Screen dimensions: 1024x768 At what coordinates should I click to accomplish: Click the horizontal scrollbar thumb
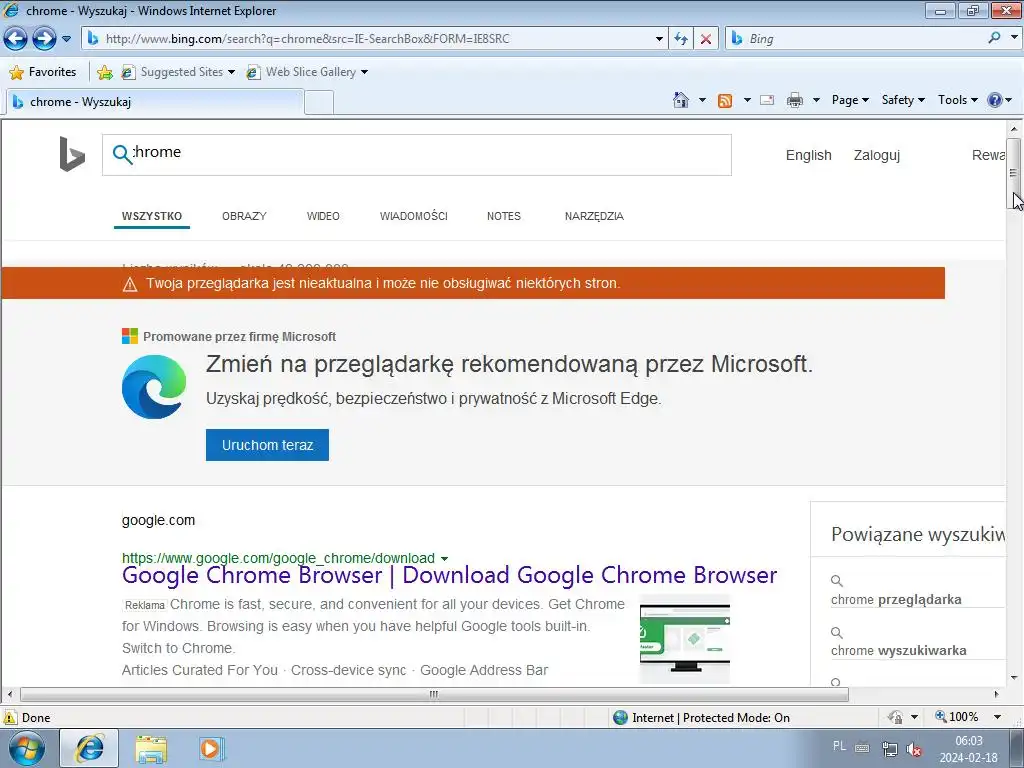(x=434, y=694)
